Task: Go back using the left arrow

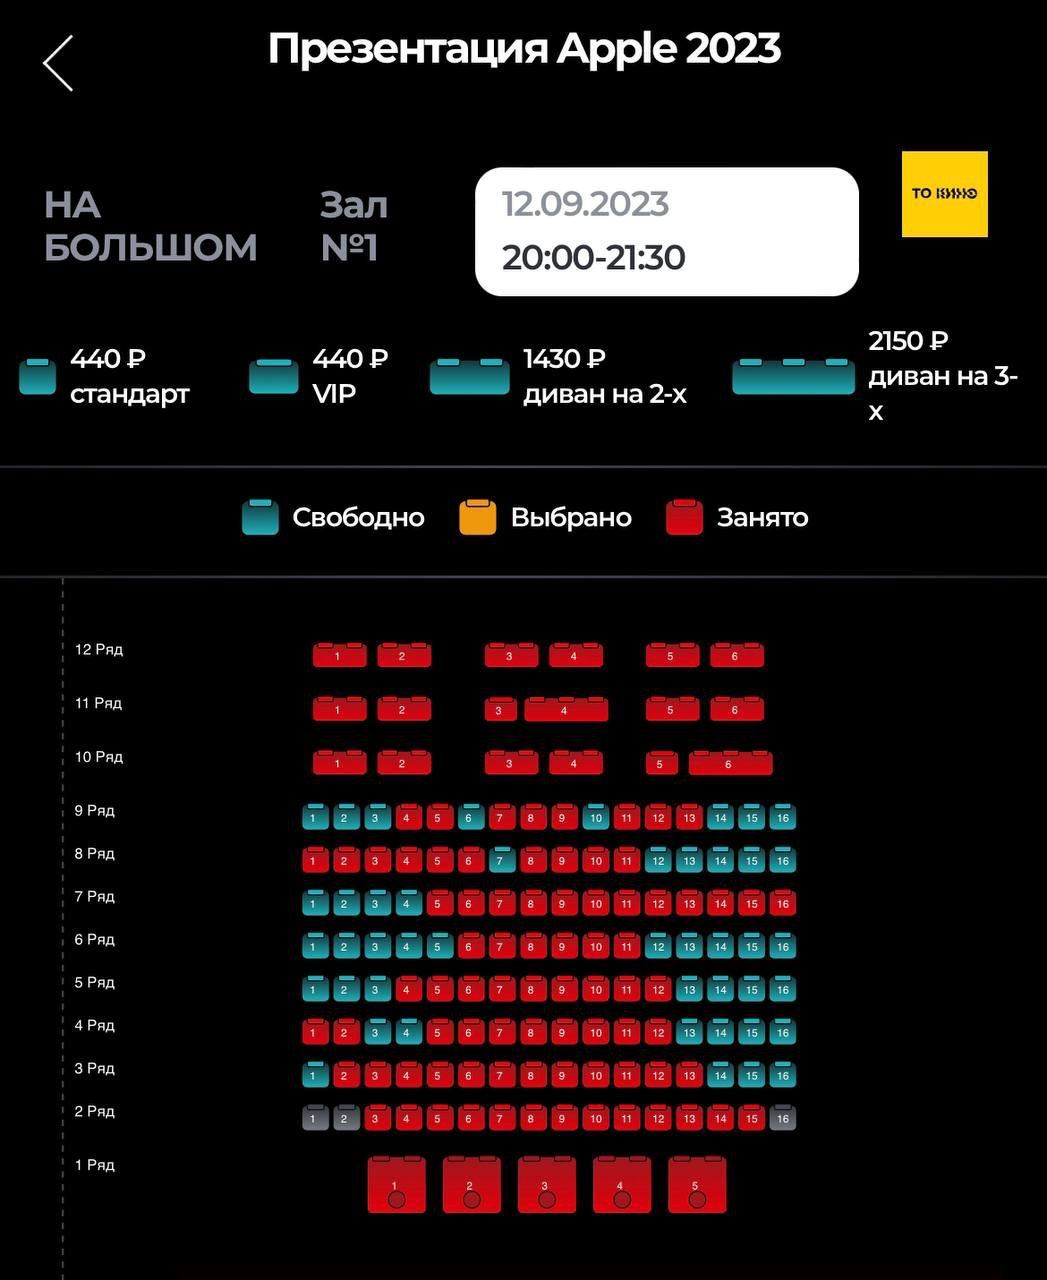Action: [x=58, y=63]
